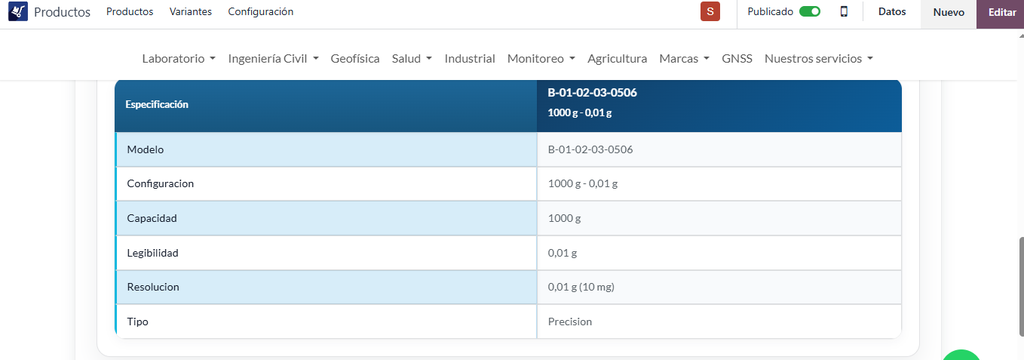1024x360 pixels.
Task: Open the Salud dropdown menu
Action: pyautogui.click(x=411, y=59)
